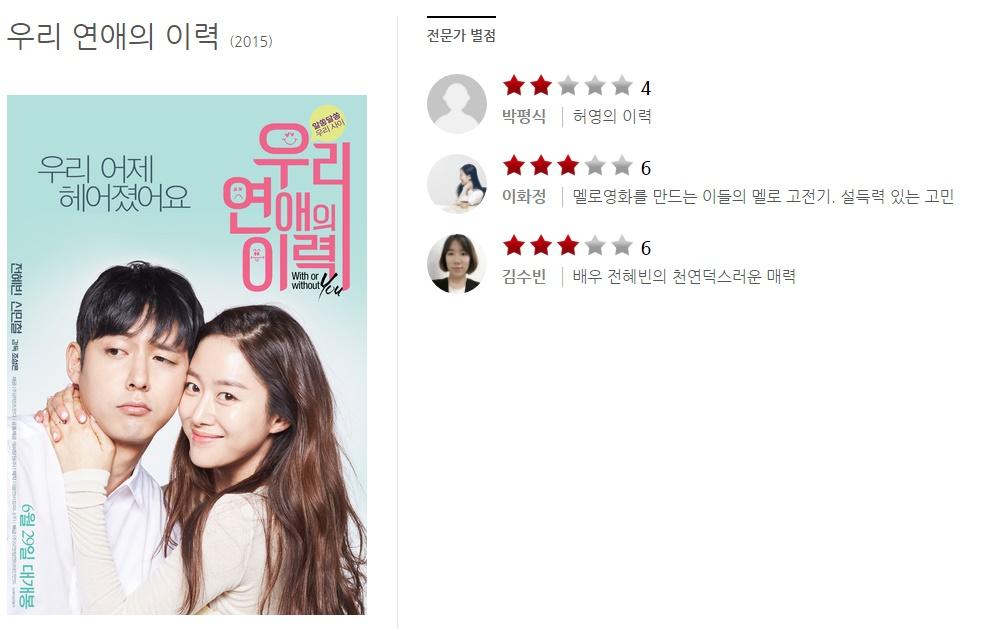
Task: Open 김수빈's profile photo
Action: point(457,263)
